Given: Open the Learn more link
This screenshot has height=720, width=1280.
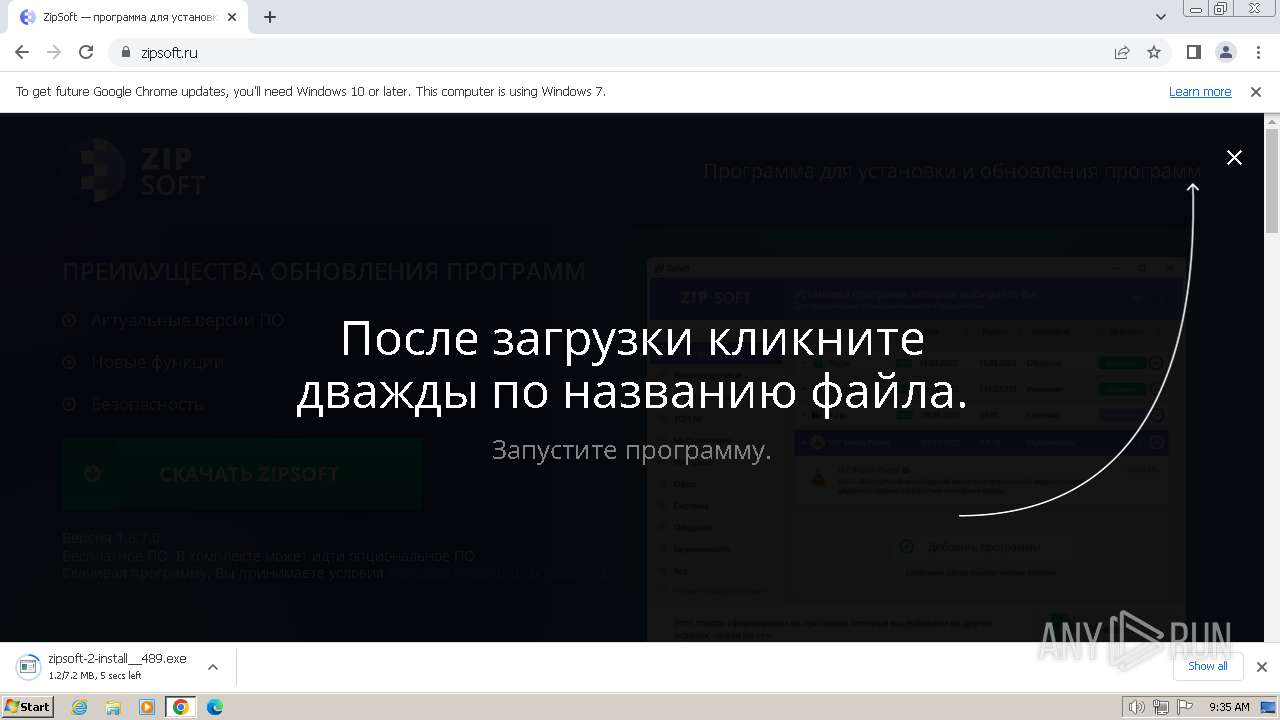Looking at the screenshot, I should tap(1200, 91).
